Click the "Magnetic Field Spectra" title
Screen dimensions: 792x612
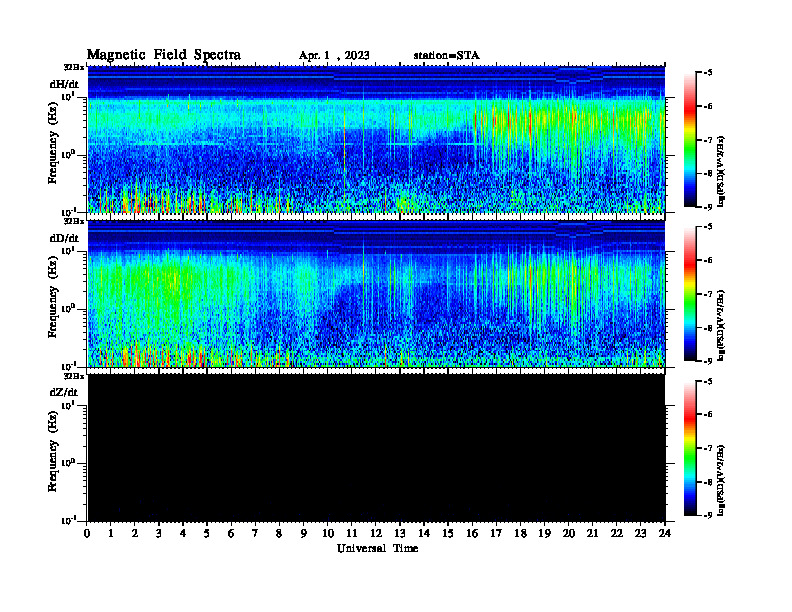tap(164, 55)
